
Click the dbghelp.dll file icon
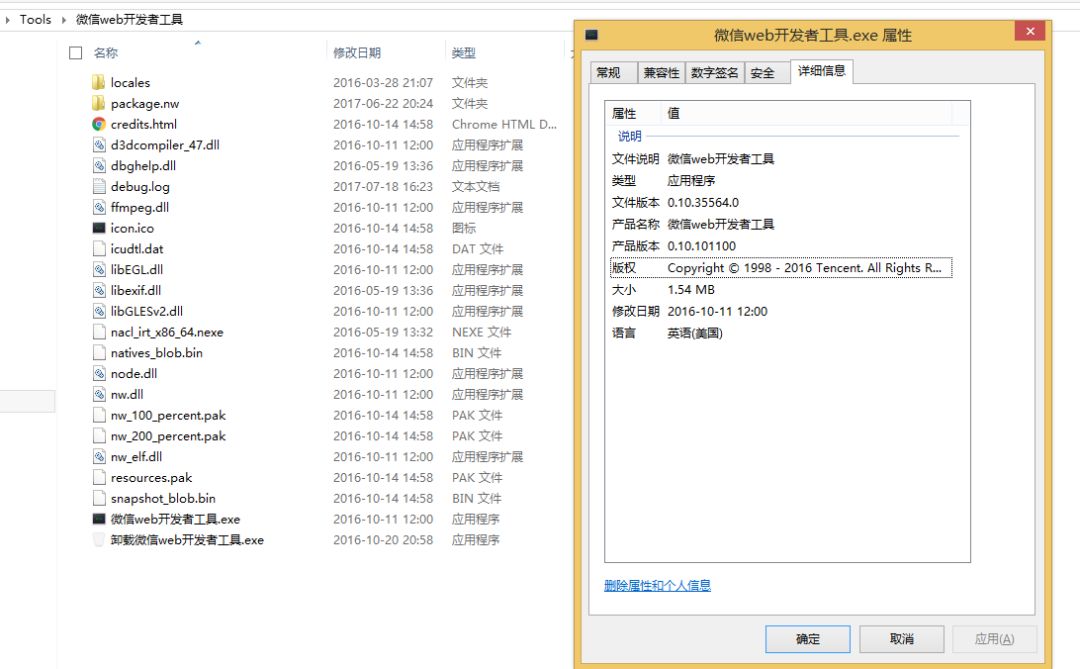click(x=98, y=165)
